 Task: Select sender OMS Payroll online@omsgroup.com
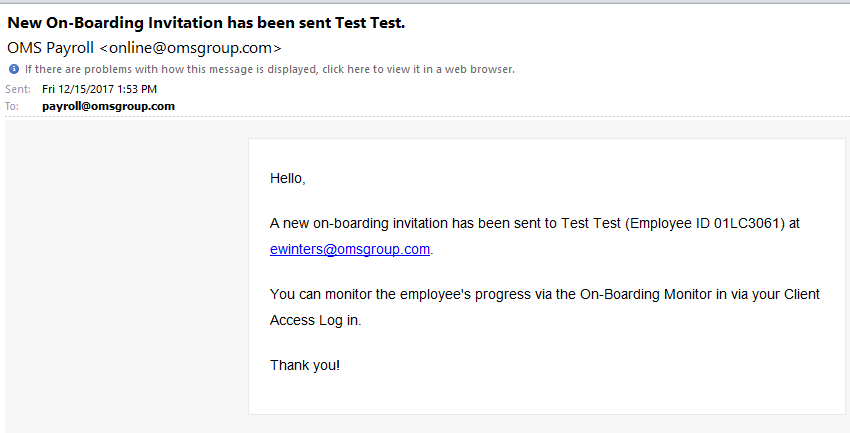point(144,48)
